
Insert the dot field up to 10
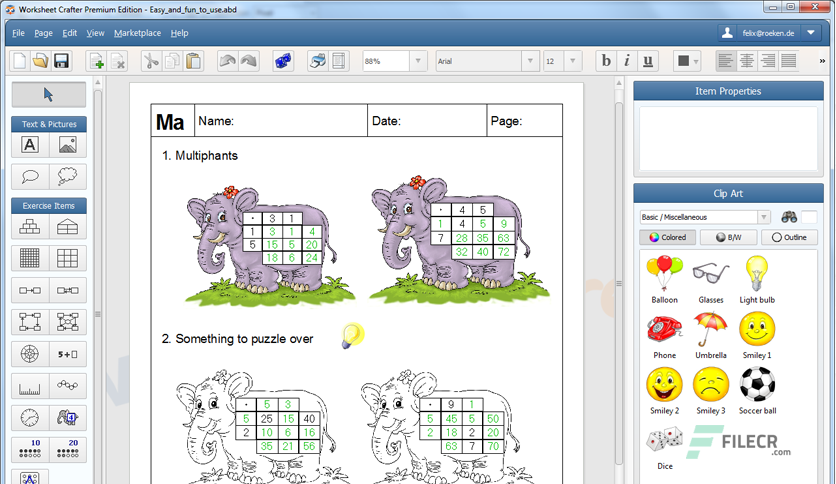coord(30,449)
